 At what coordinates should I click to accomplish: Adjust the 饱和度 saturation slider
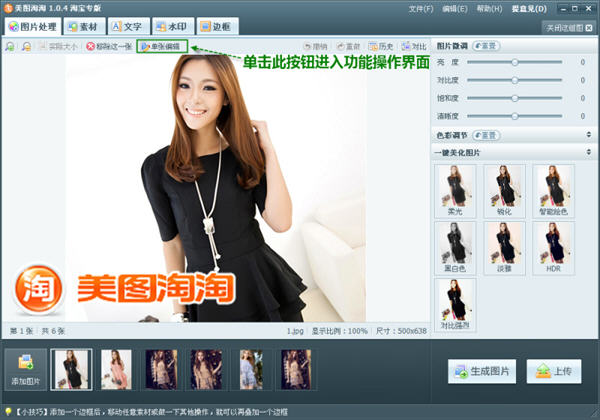tap(515, 98)
